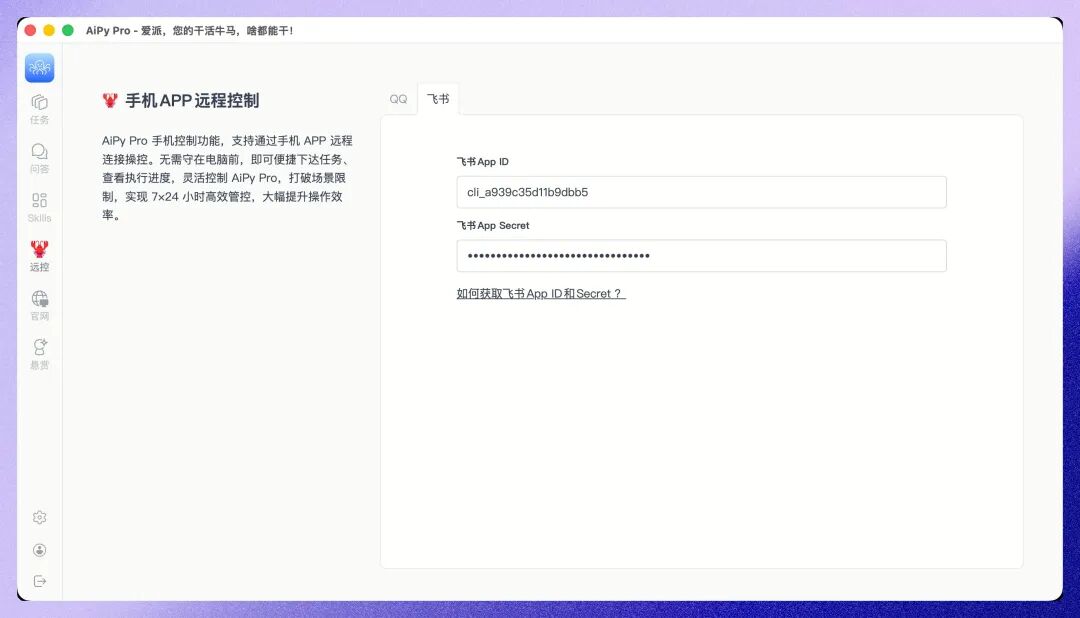Click the 飞书 App Secret label
This screenshot has height=618, width=1080.
(492, 225)
